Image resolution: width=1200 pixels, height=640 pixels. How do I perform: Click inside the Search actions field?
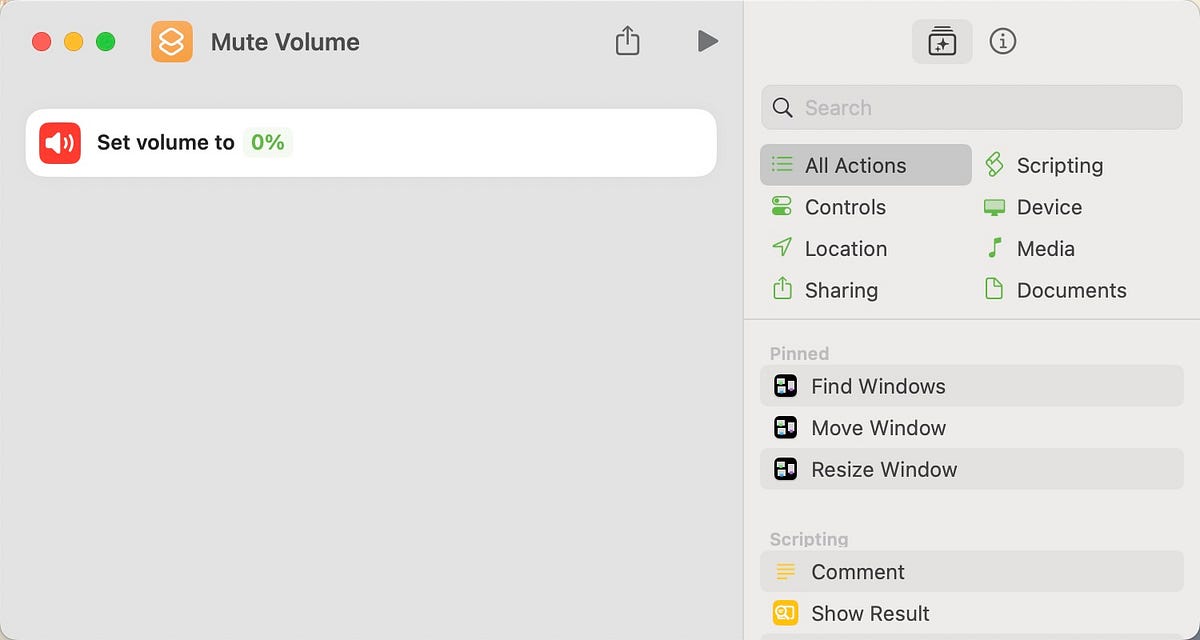(970, 107)
